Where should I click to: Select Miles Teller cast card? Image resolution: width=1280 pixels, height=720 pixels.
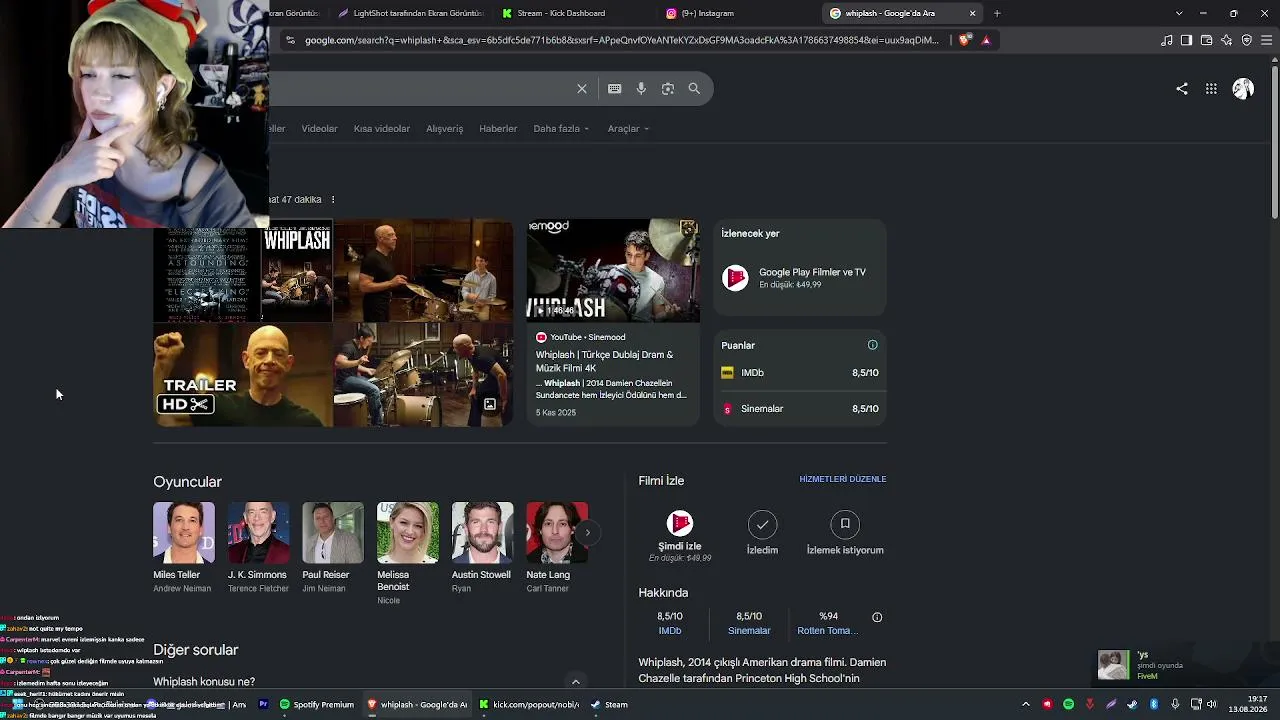[x=184, y=548]
